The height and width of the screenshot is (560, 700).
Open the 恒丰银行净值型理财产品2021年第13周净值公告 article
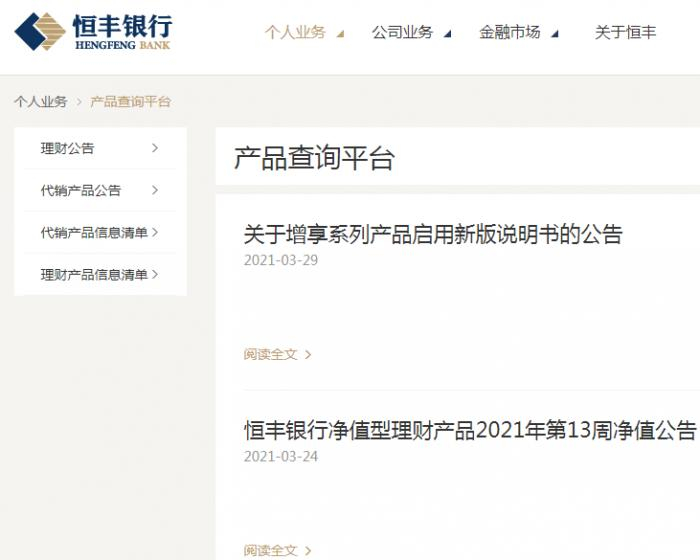tap(470, 430)
